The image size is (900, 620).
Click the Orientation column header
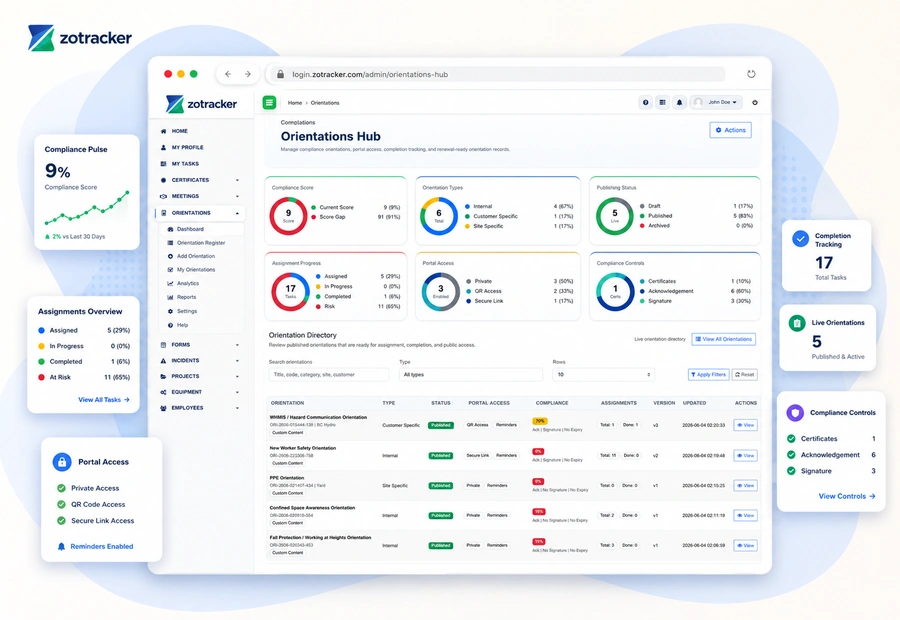point(288,403)
